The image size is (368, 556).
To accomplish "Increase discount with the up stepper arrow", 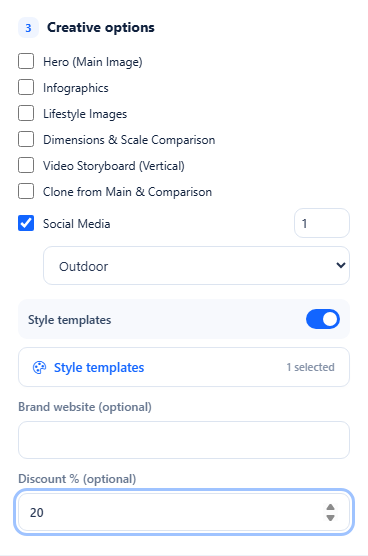I will coord(330,507).
